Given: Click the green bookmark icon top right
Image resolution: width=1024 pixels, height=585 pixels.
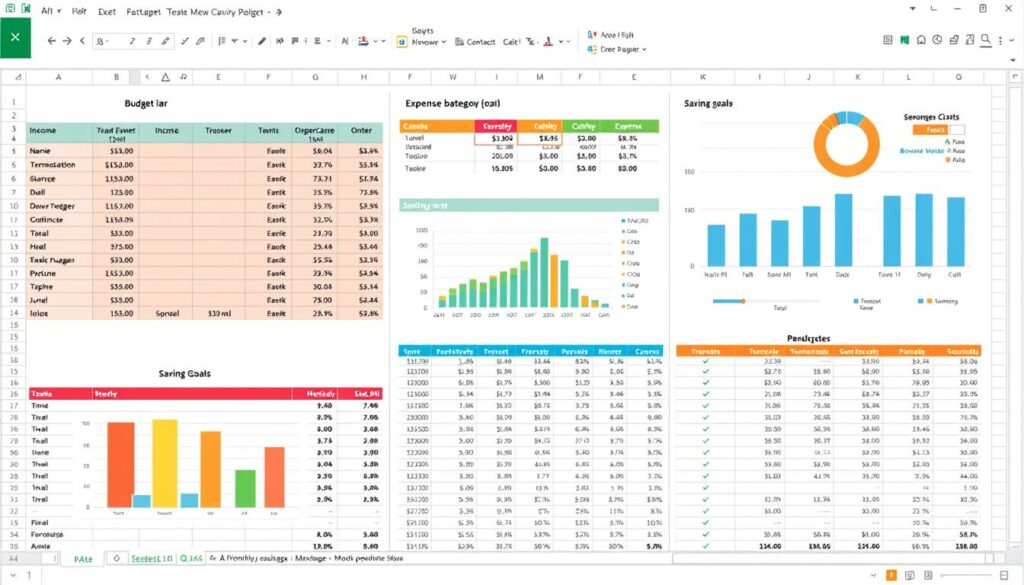Looking at the screenshot, I should pyautogui.click(x=904, y=40).
